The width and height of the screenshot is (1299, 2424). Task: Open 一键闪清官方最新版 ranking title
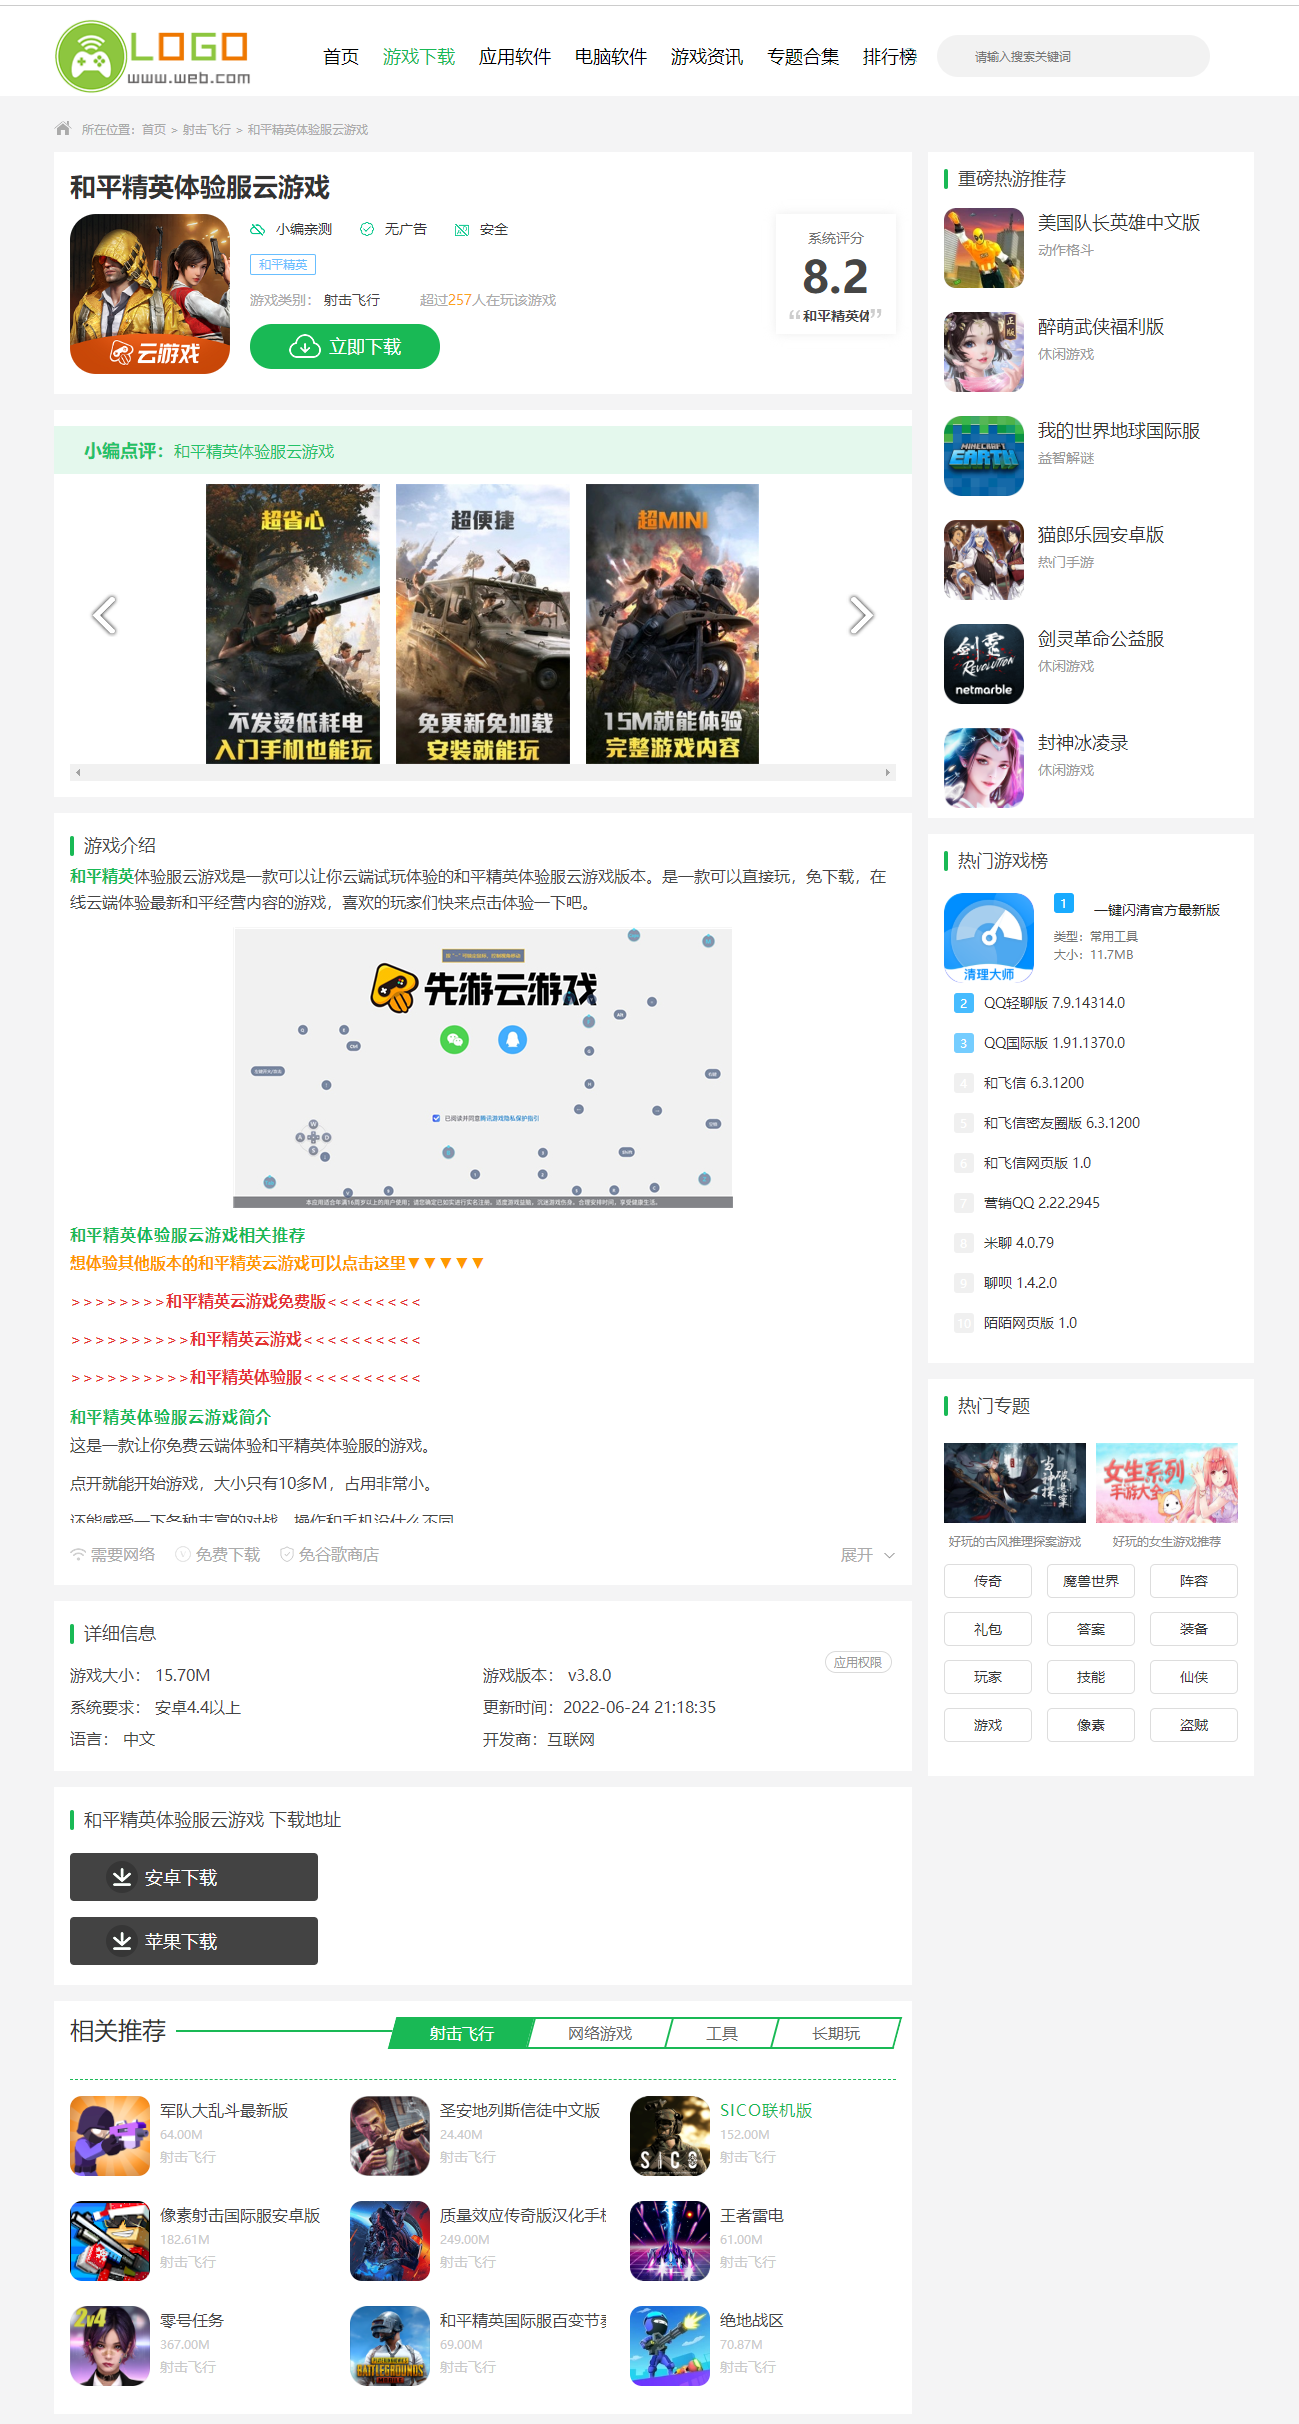[x=1156, y=910]
